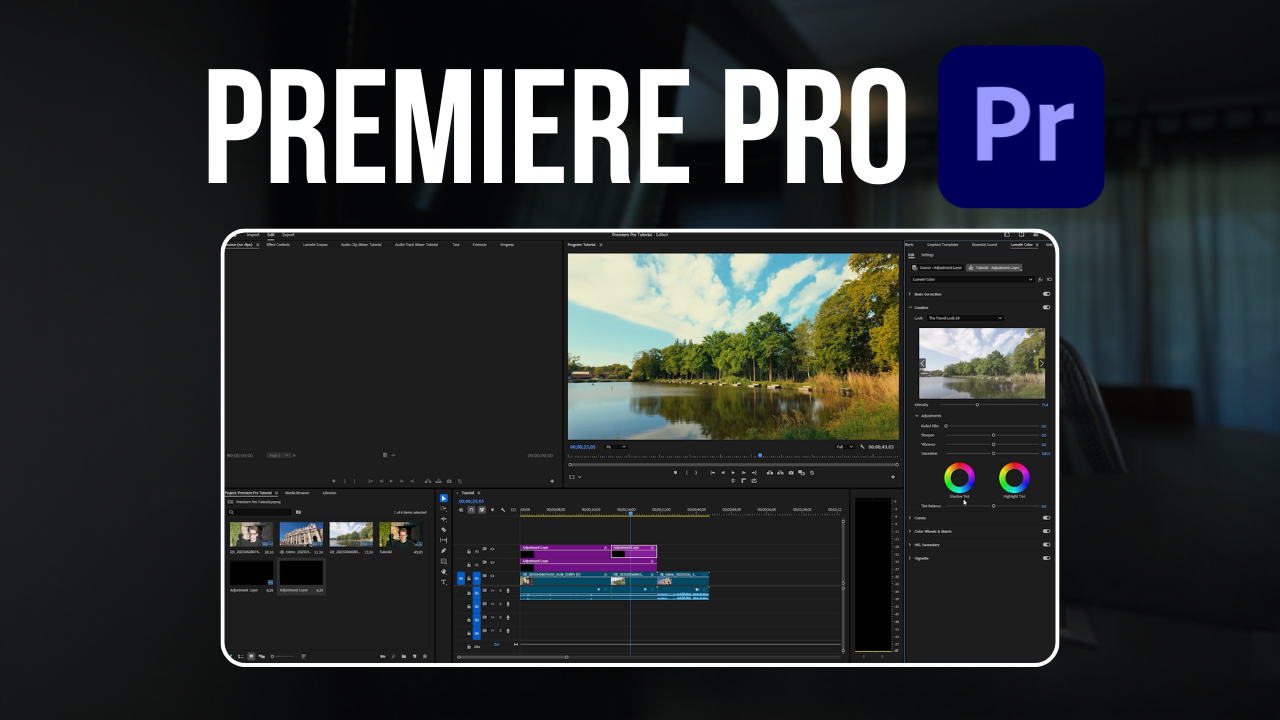
Task: Click Tutorial - Adjustment Layer button
Action: (994, 268)
